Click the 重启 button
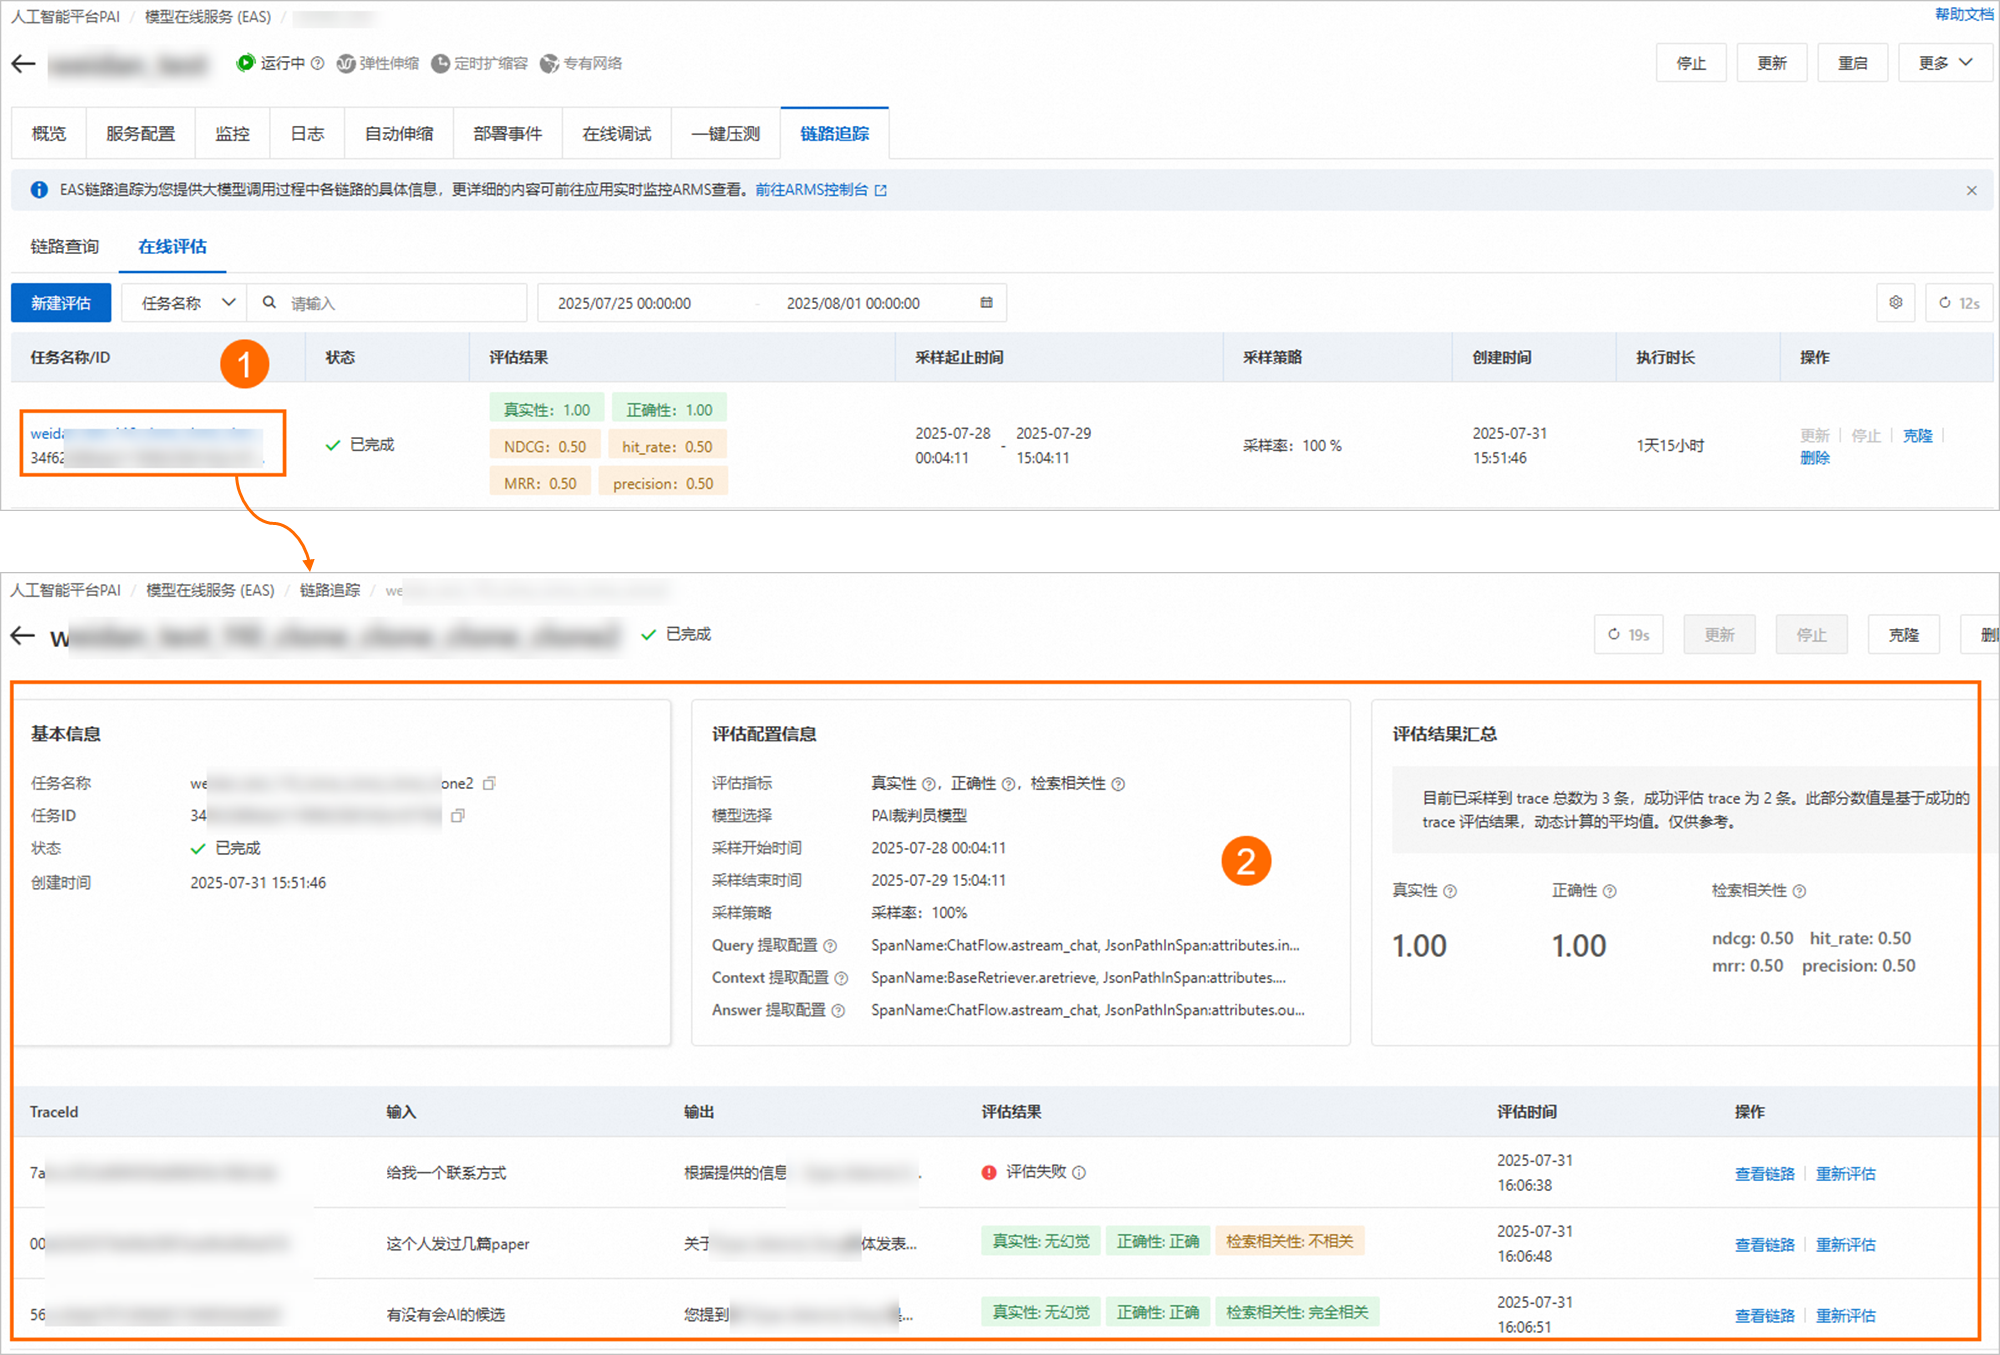Viewport: 2000px width, 1355px height. pyautogui.click(x=1853, y=63)
